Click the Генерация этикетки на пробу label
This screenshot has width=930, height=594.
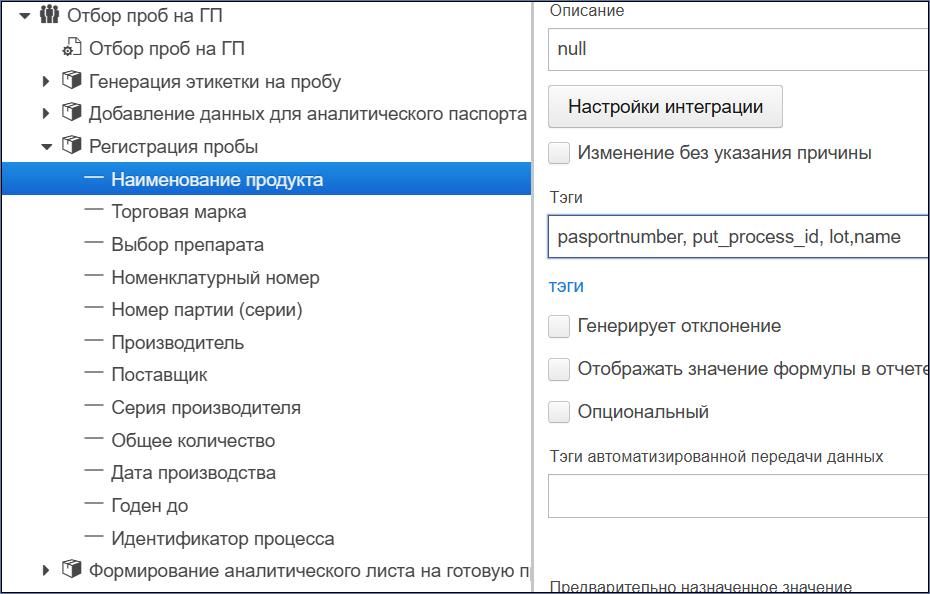(215, 81)
